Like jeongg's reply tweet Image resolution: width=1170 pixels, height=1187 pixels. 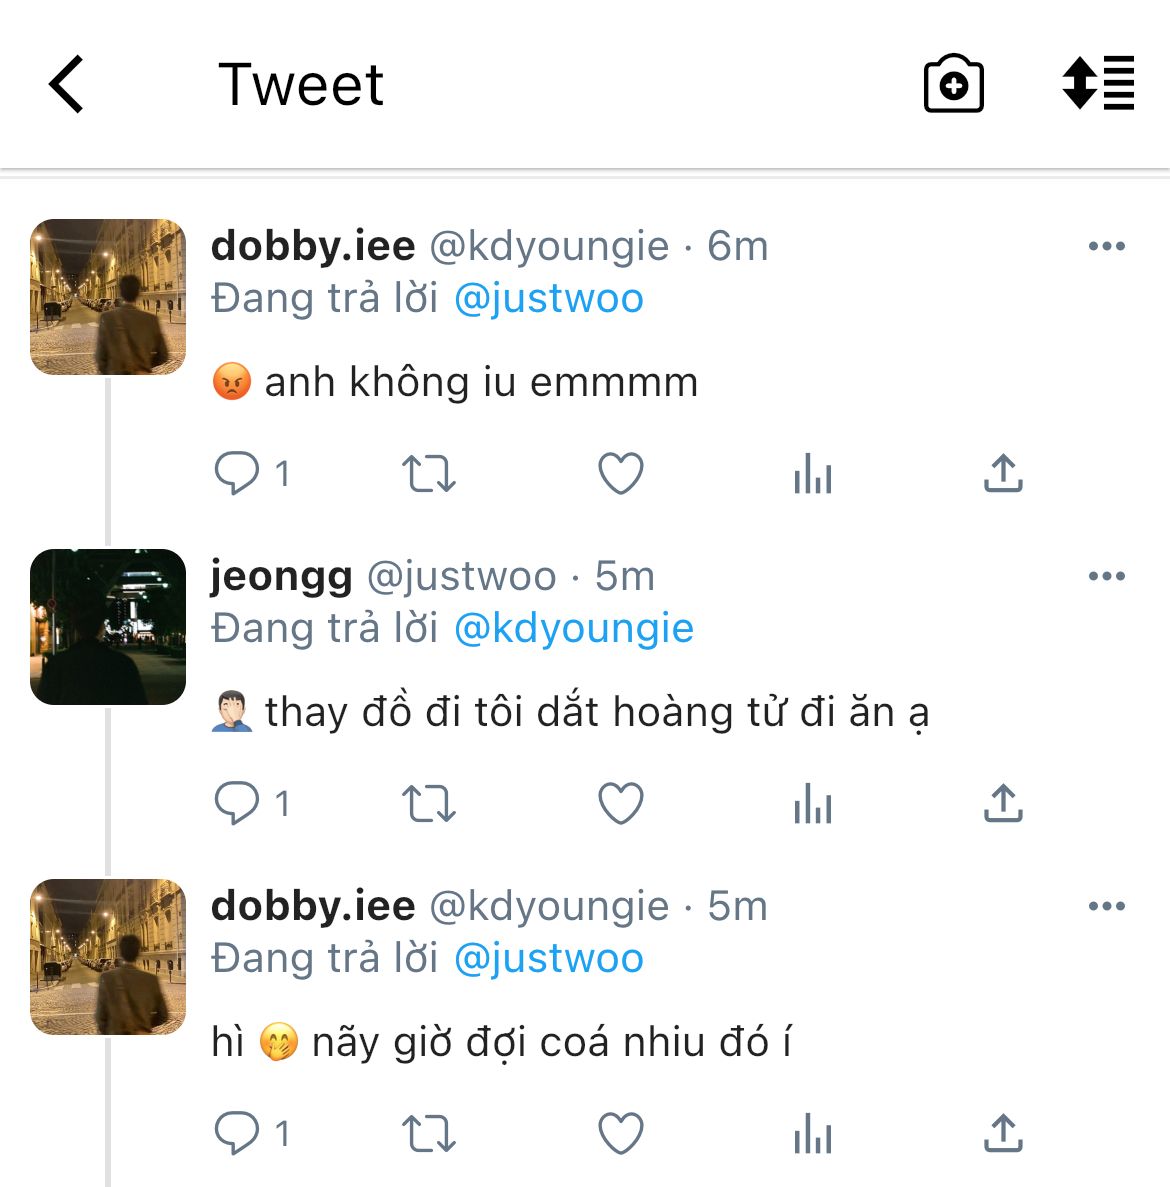coord(620,803)
